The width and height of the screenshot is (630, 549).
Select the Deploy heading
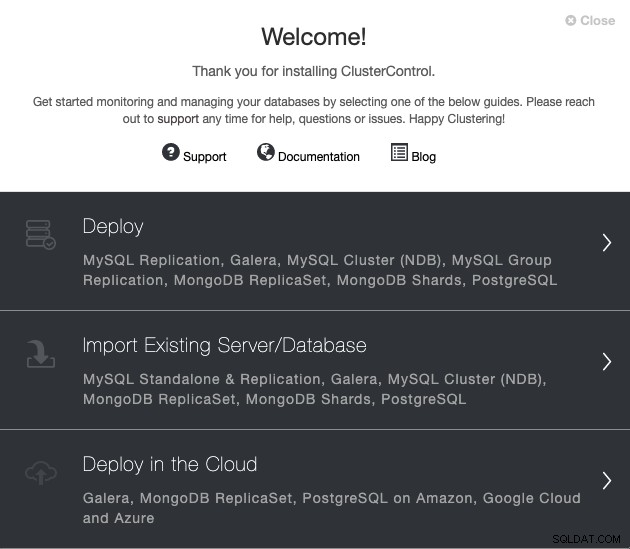113,226
